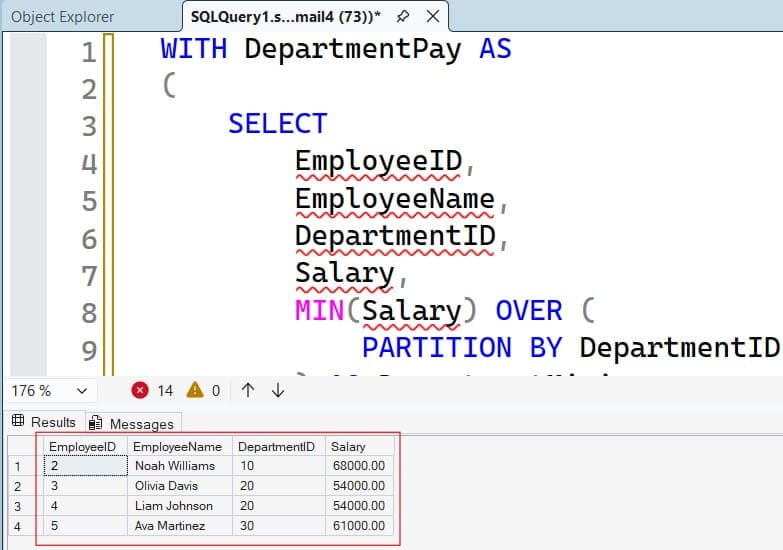The image size is (783, 550).
Task: Click the yellow warning icon
Action: tap(195, 390)
